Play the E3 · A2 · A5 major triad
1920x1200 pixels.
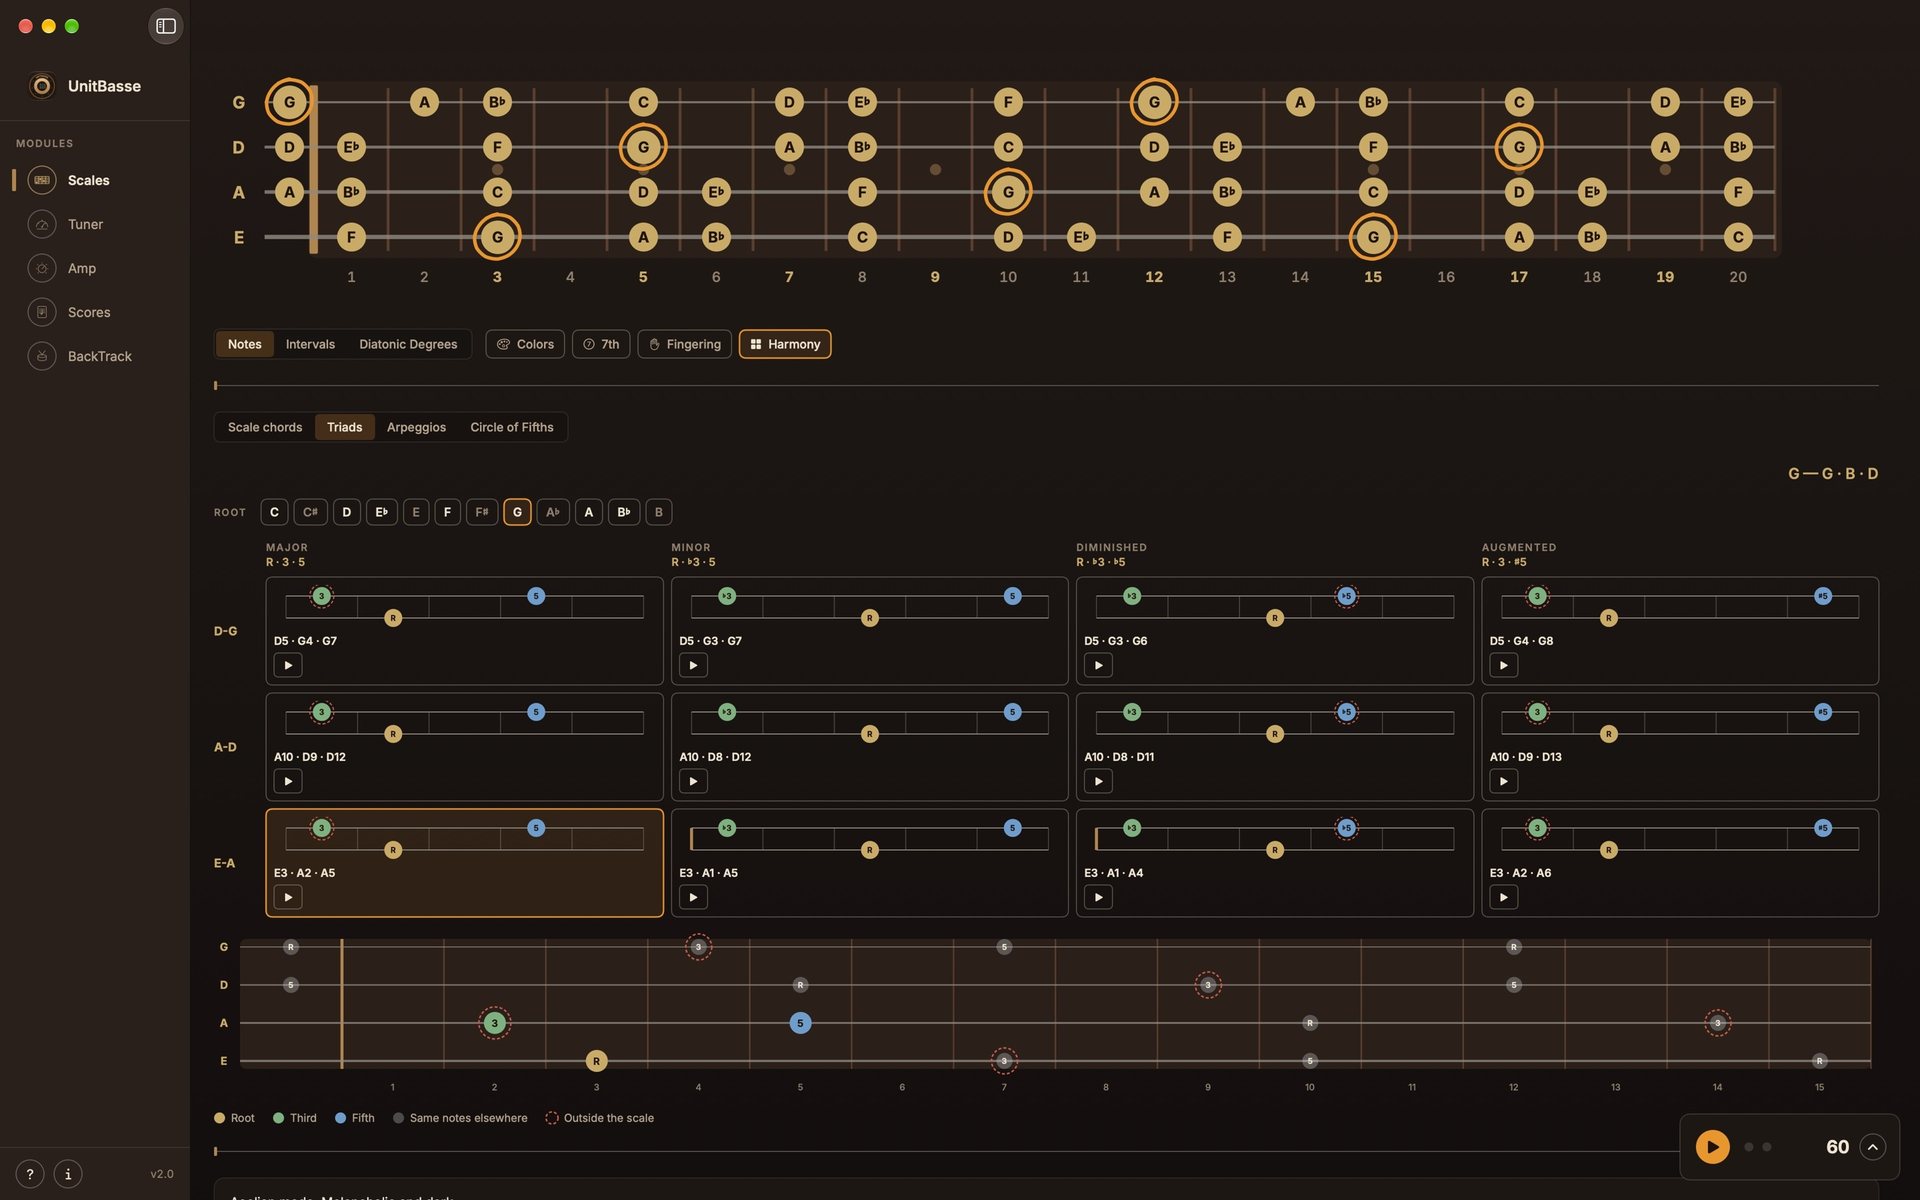point(288,897)
